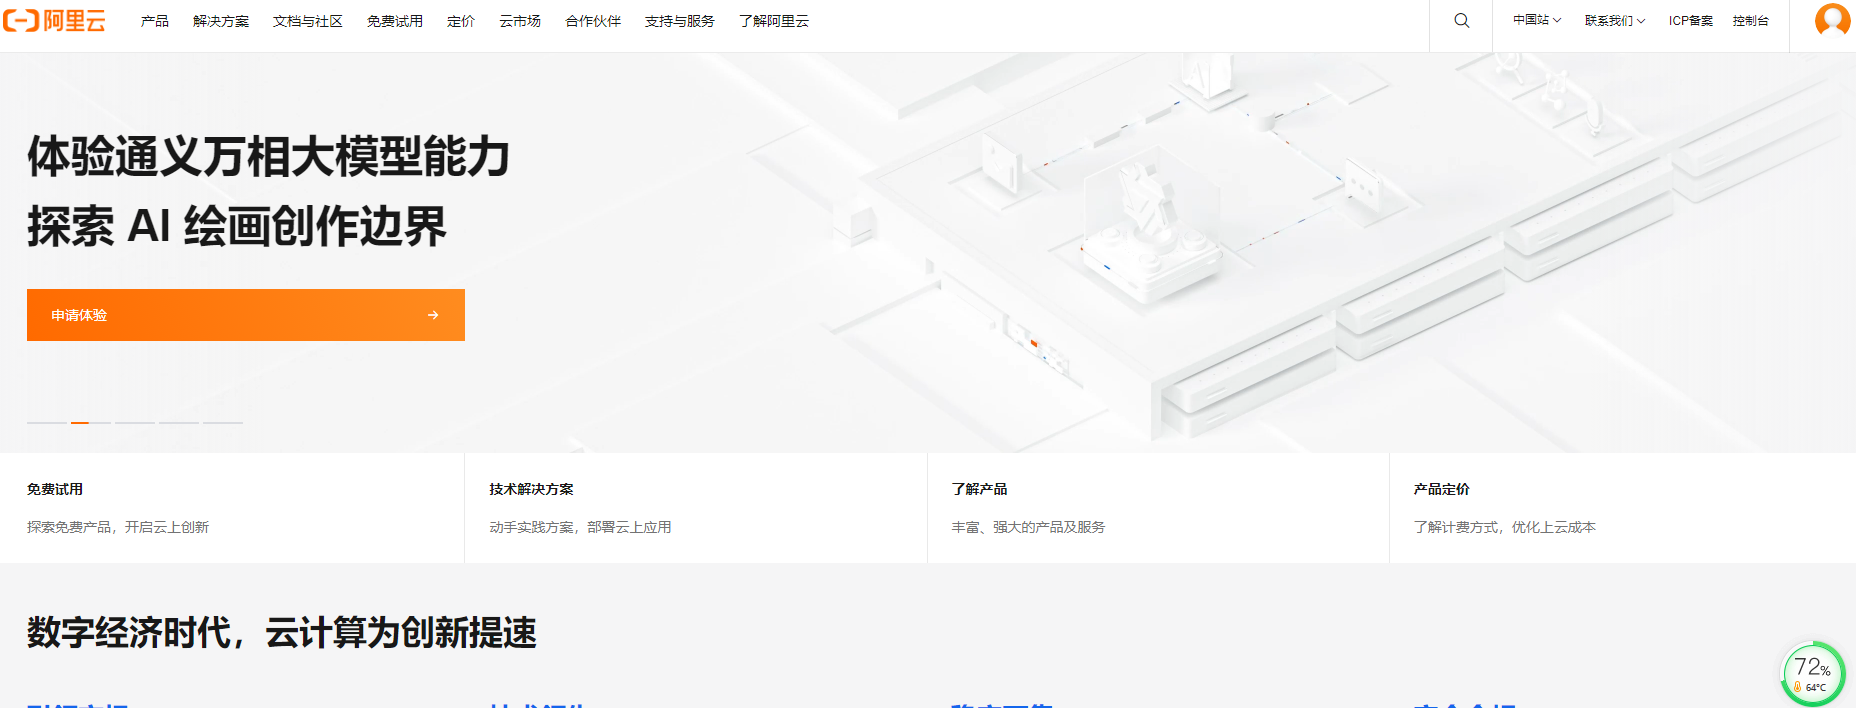
Task: Click the banner title 体验通义万相大模型能力
Action: tap(269, 157)
